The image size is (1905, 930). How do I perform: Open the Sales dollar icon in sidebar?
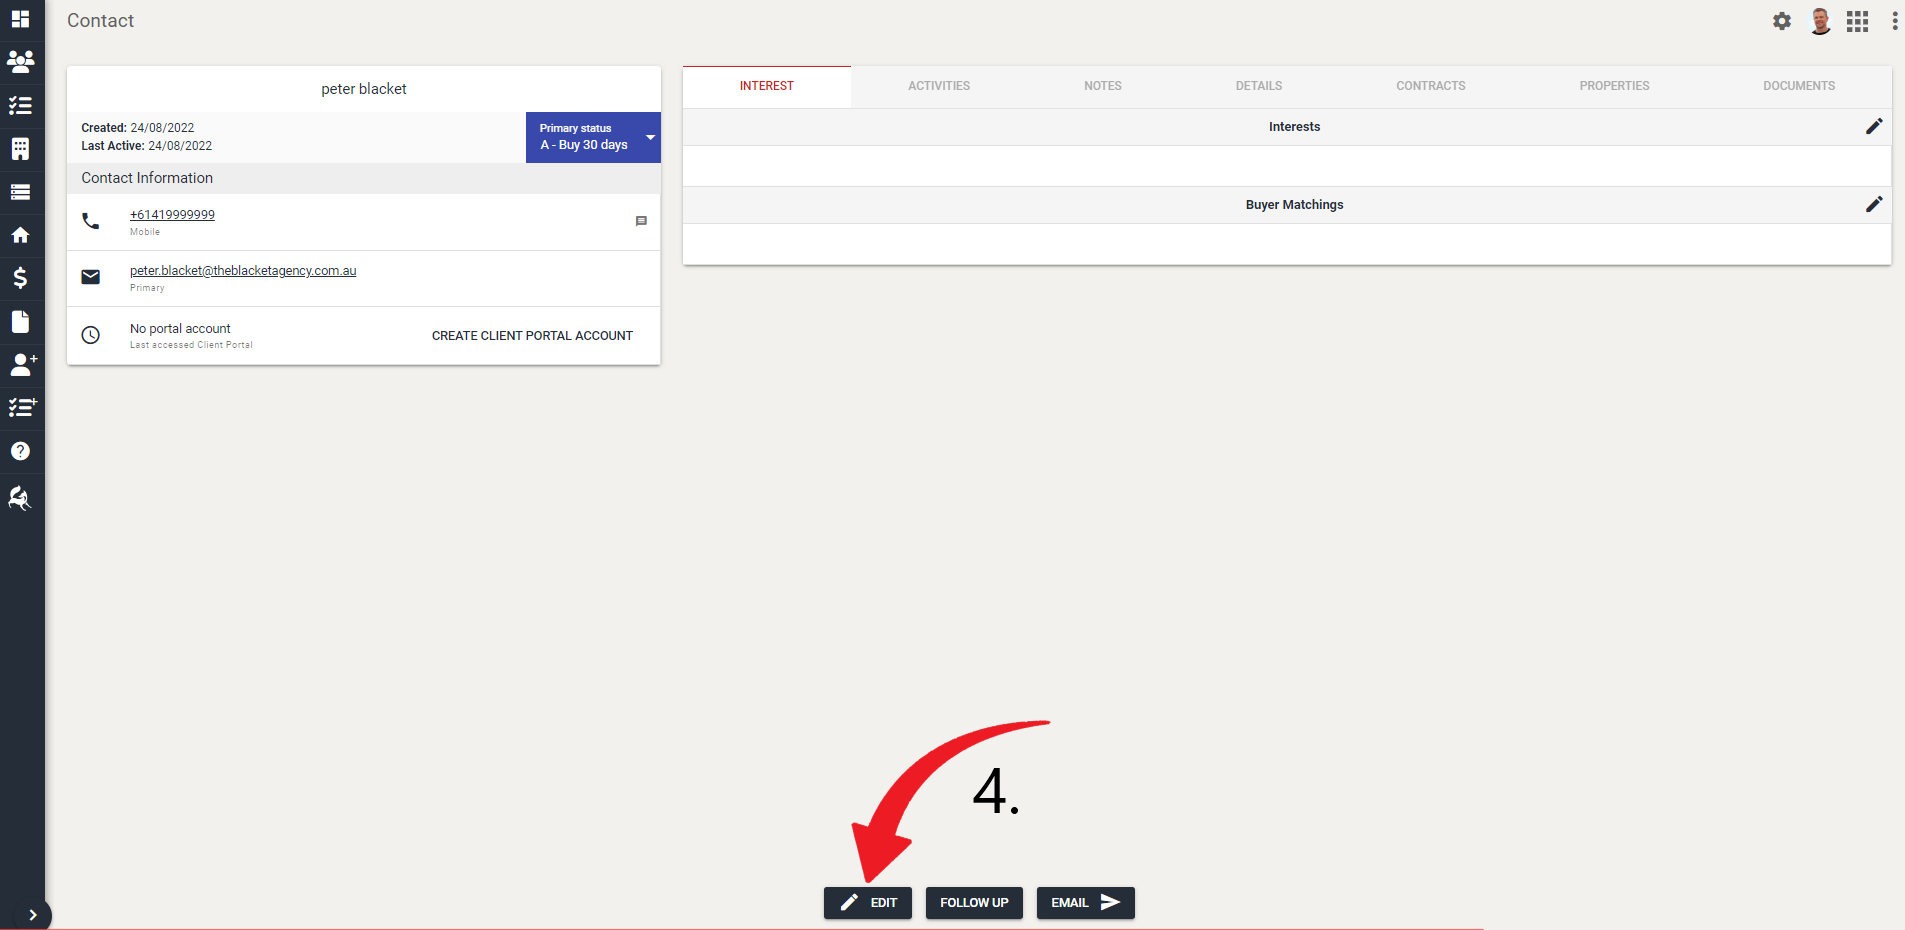(20, 278)
